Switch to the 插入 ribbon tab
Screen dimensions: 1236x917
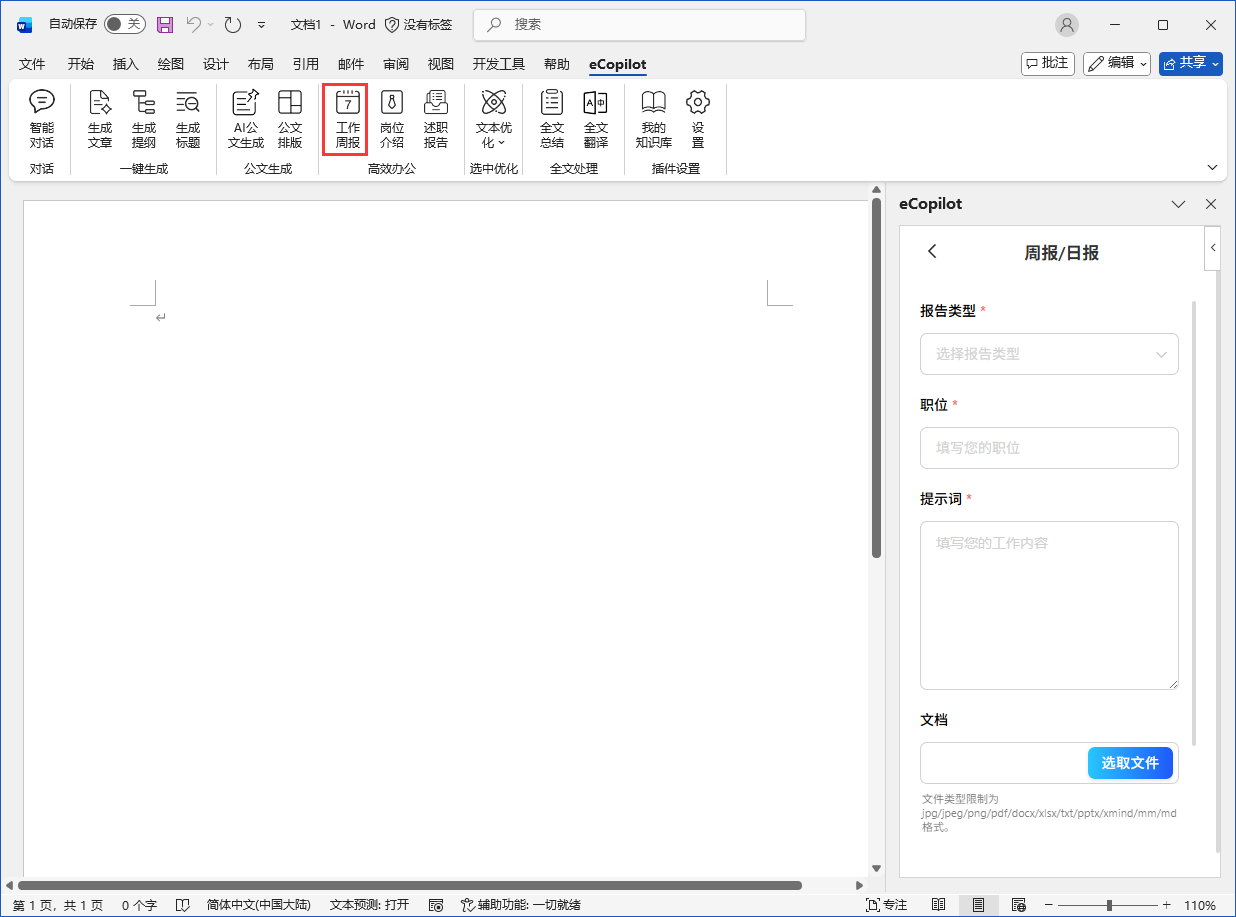pyautogui.click(x=126, y=64)
